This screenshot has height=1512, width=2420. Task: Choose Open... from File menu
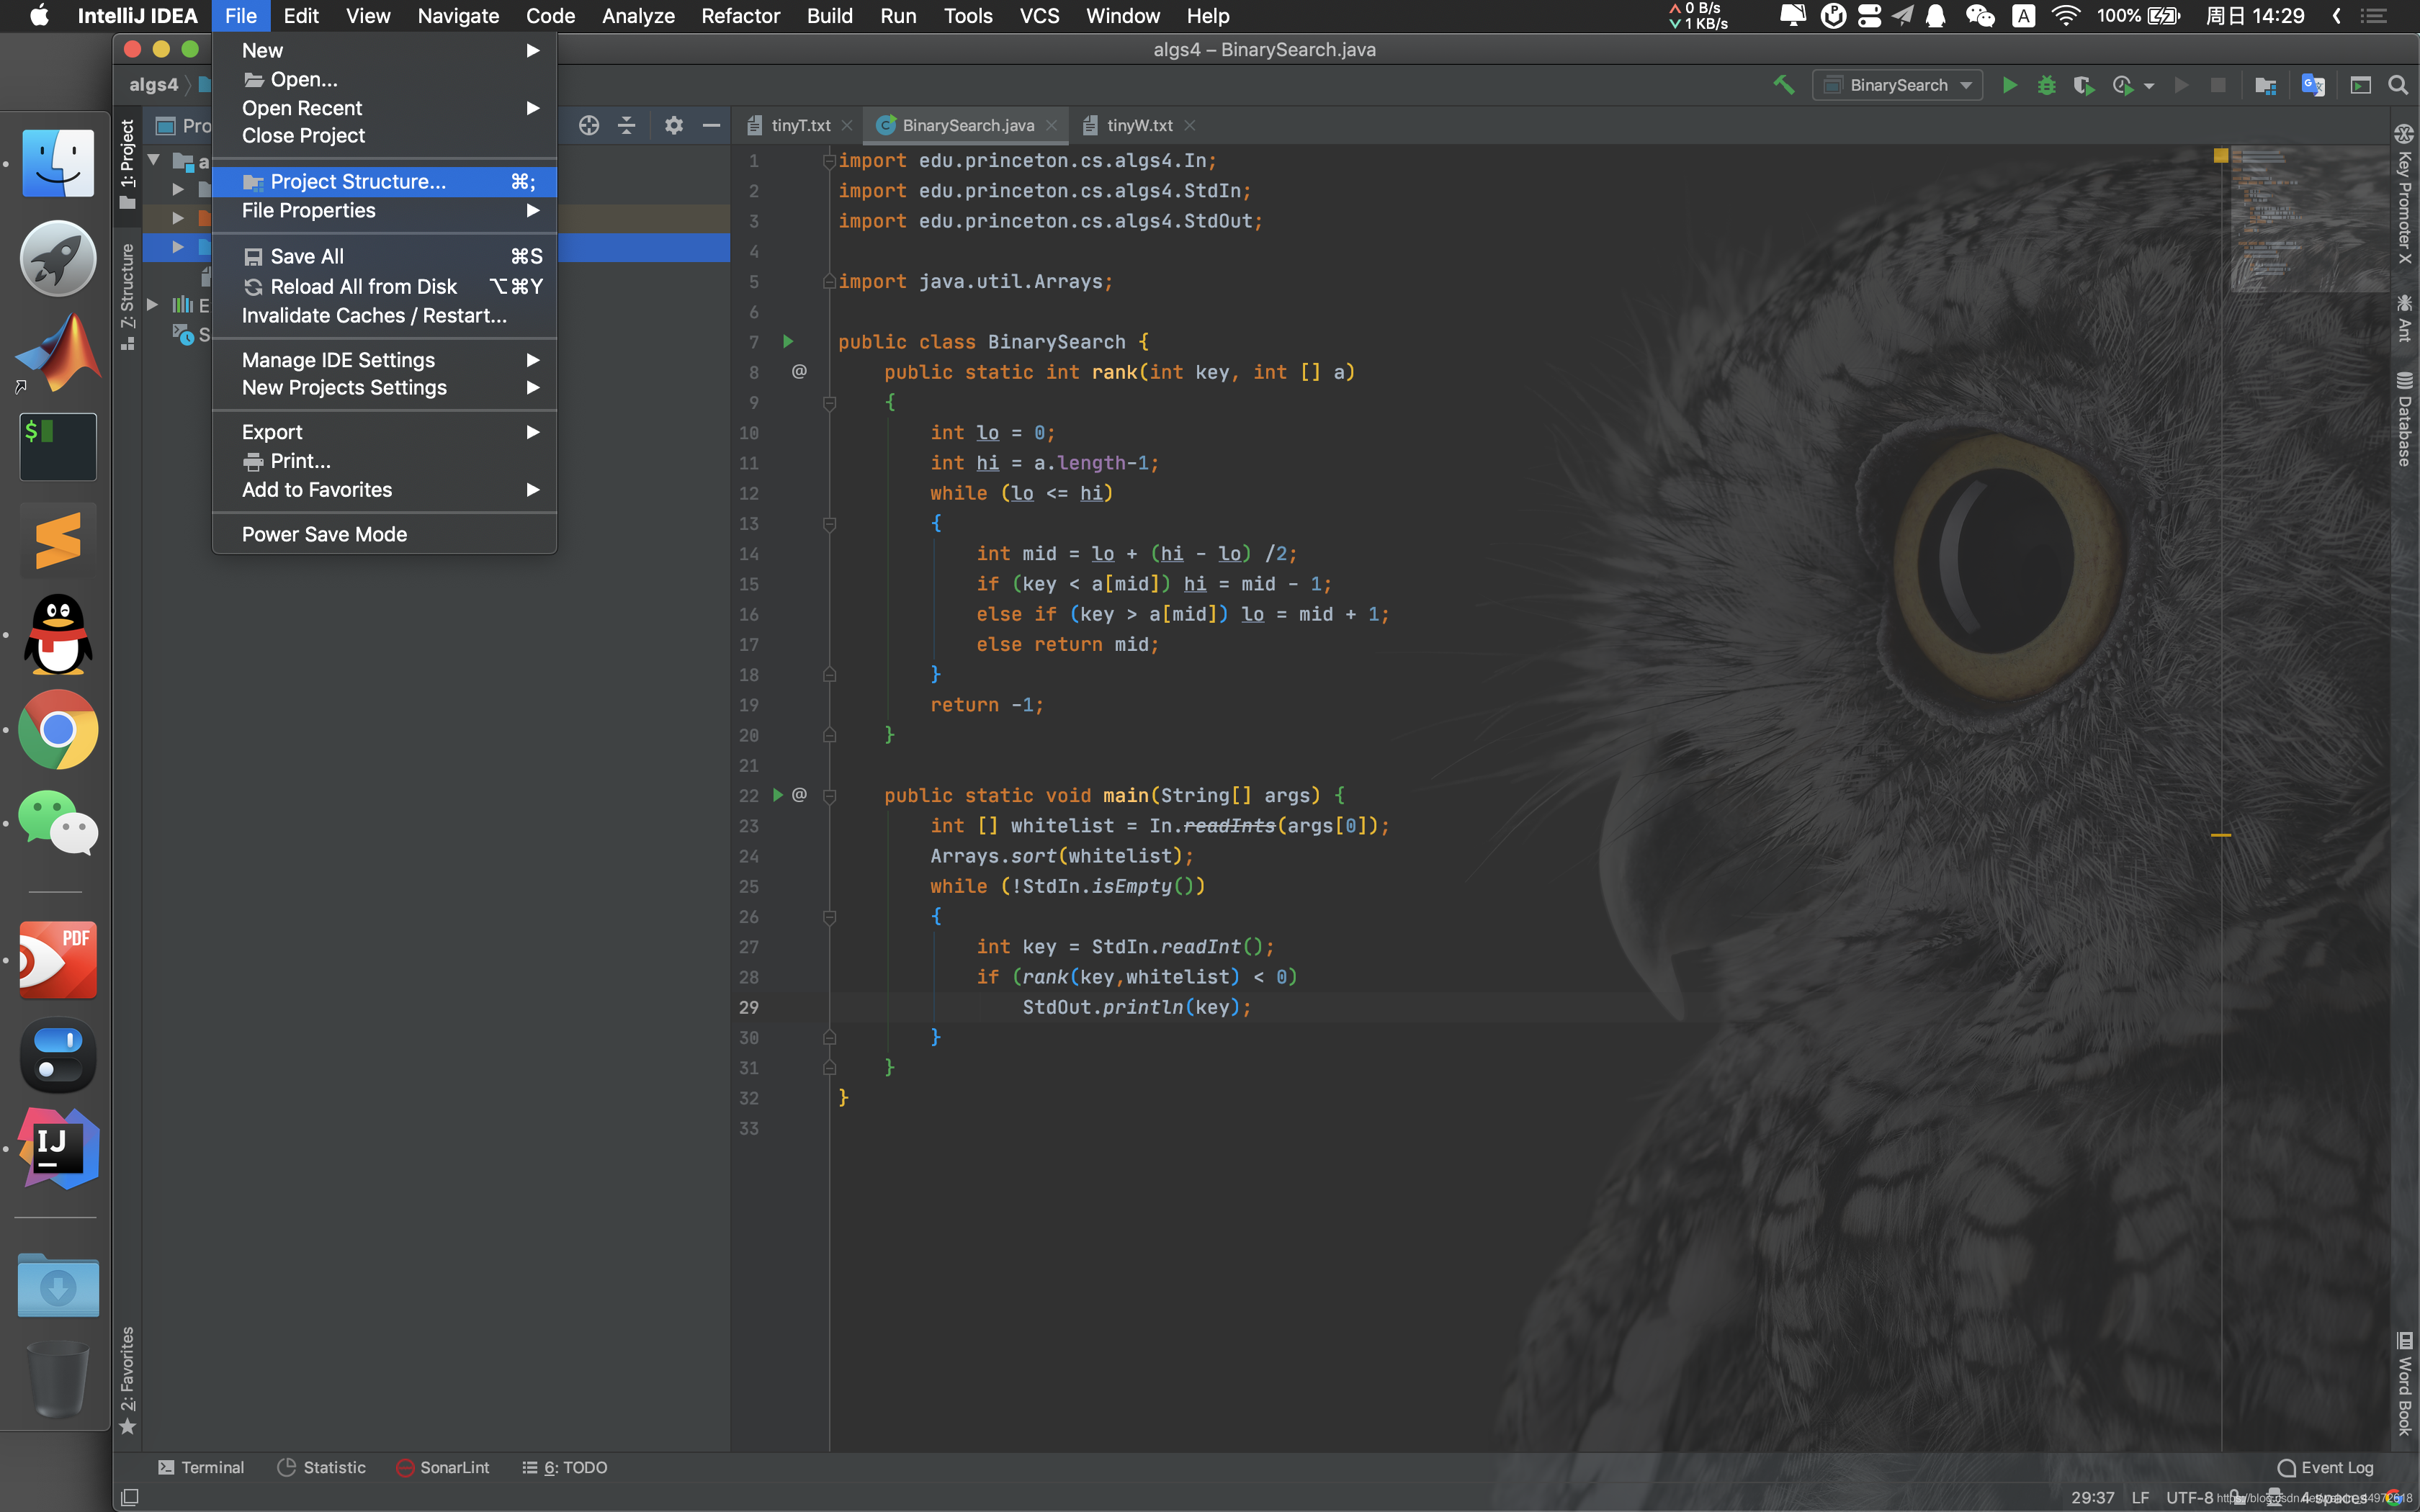click(x=384, y=79)
